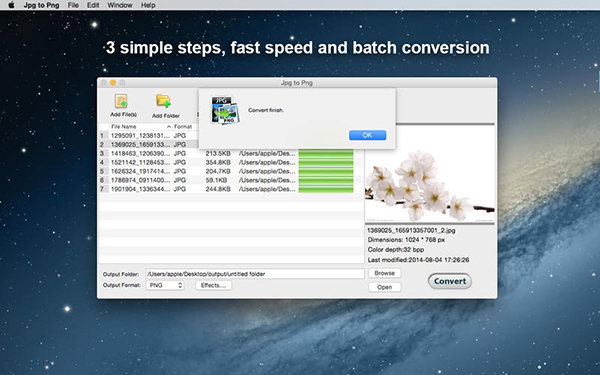The height and width of the screenshot is (375, 600).
Task: Open the File menu
Action: point(73,5)
